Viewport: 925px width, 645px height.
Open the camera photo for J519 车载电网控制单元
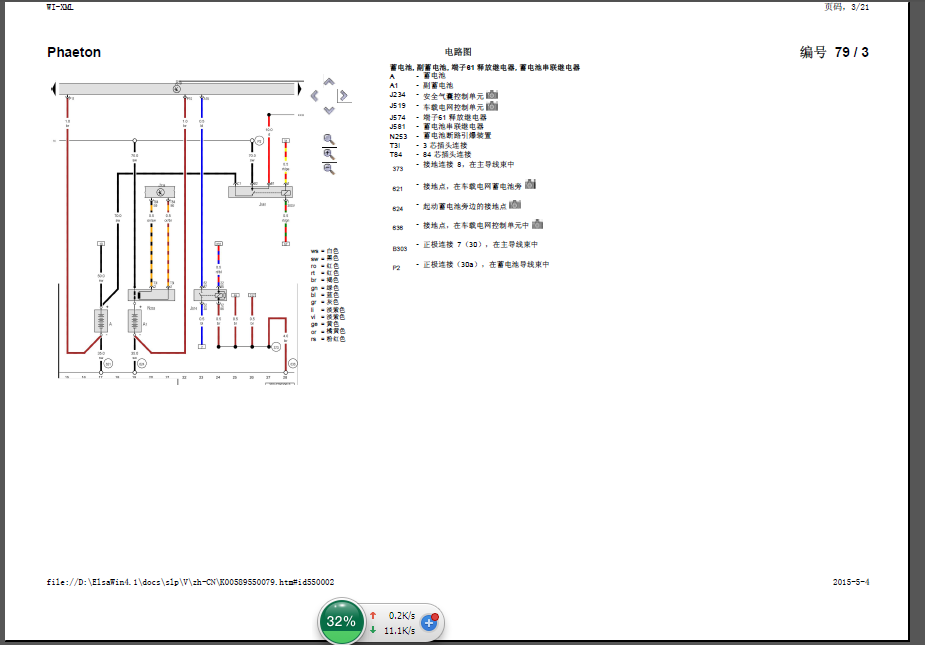(x=492, y=106)
